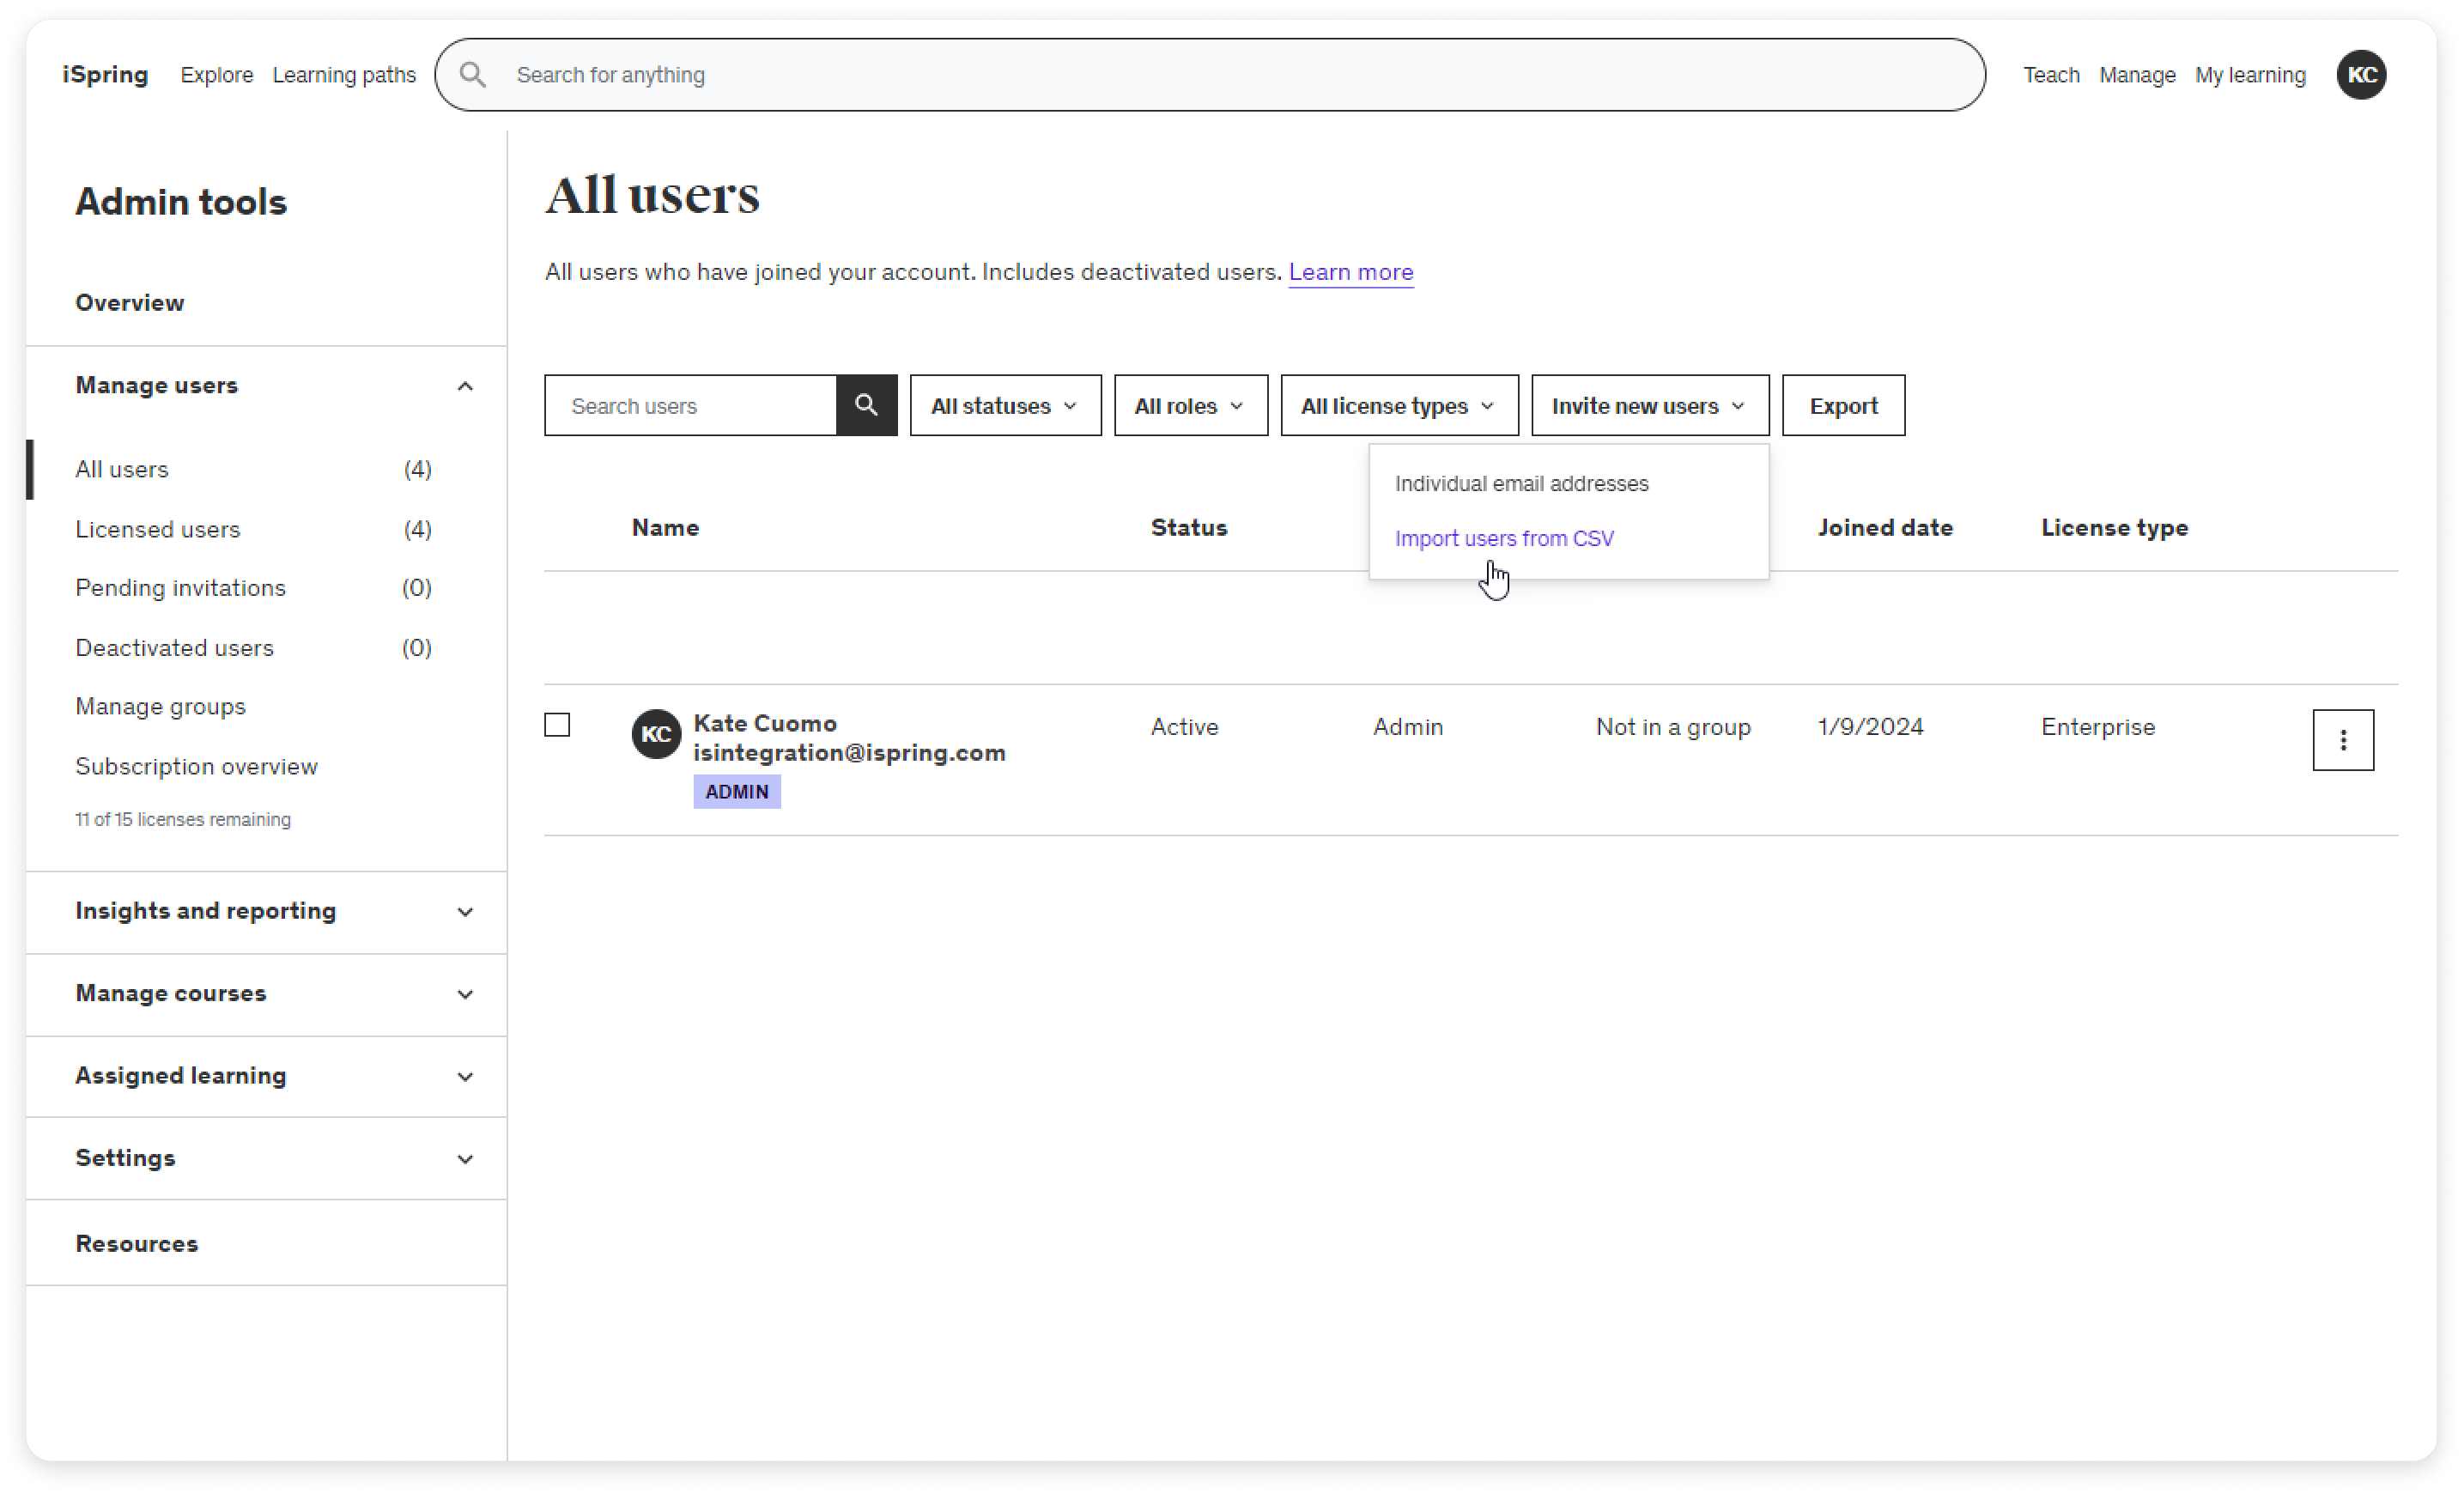2464x1494 pixels.
Task: Open My learning in top navigation
Action: point(2250,75)
